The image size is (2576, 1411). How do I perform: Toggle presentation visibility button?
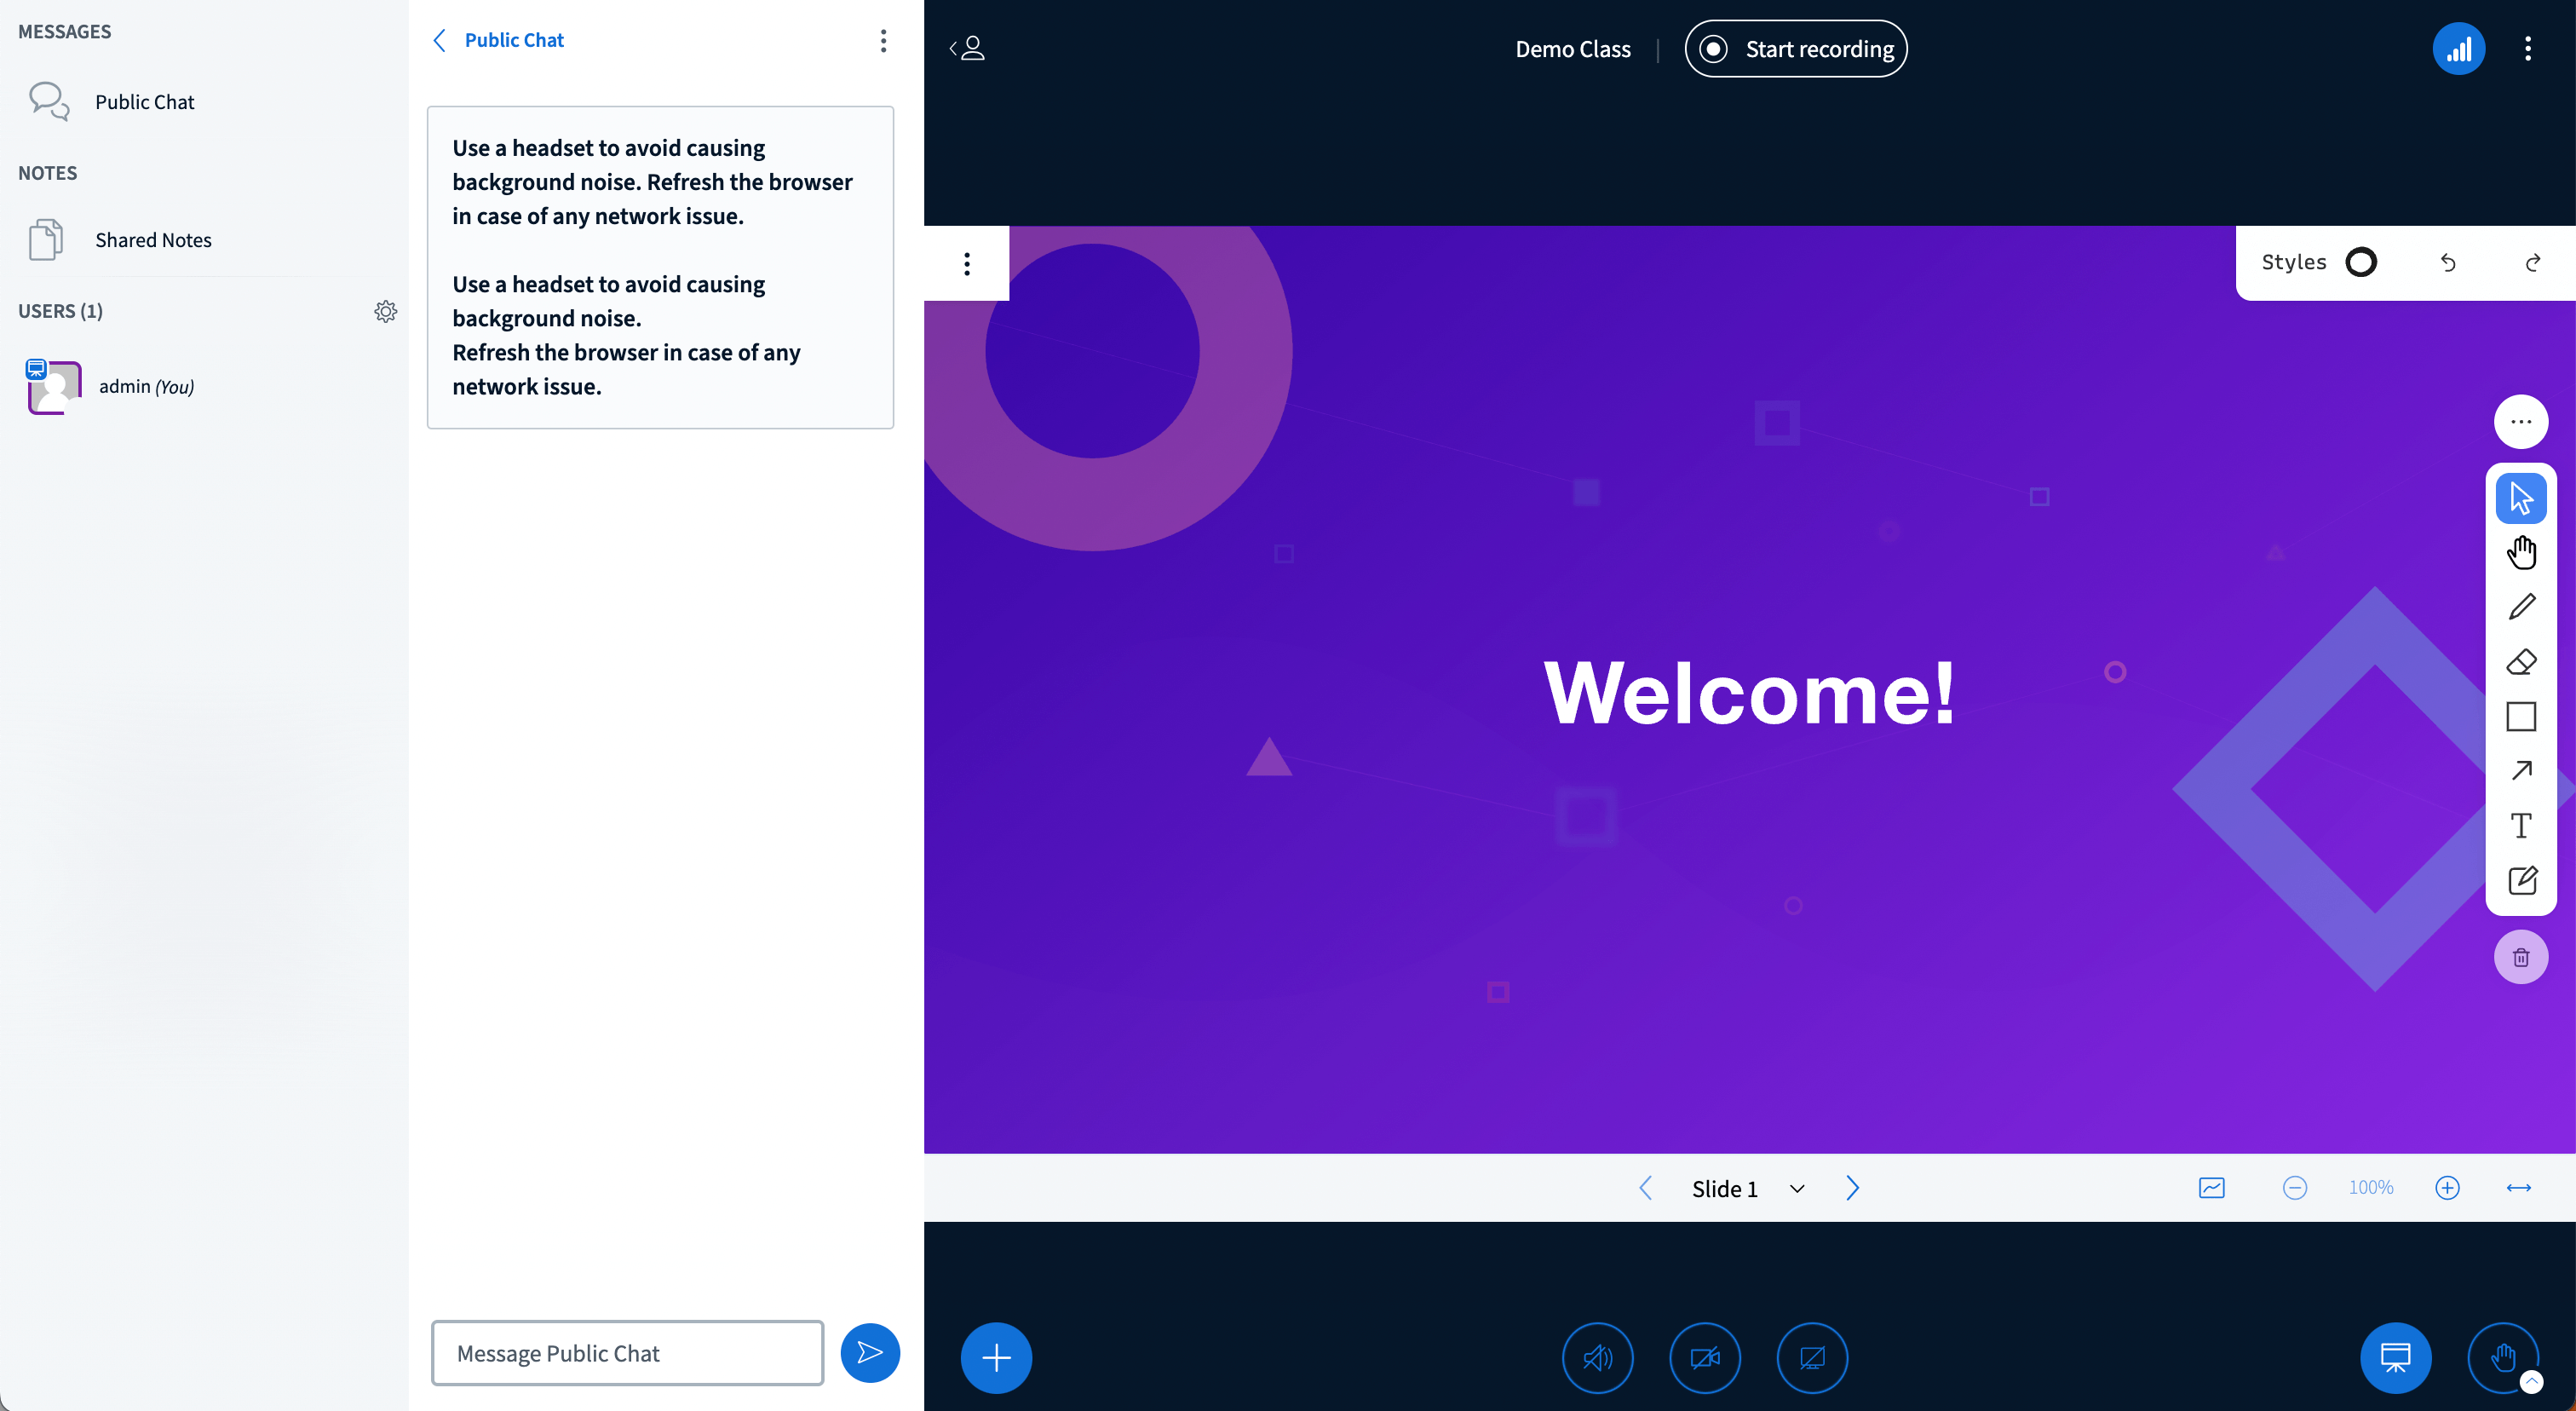coord(2396,1357)
